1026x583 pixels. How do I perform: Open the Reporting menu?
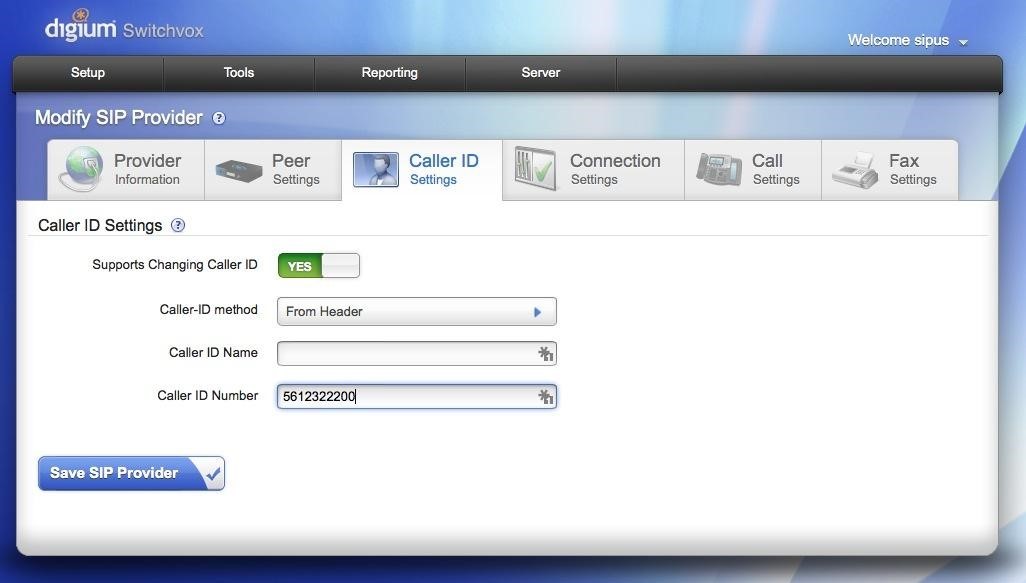(389, 73)
